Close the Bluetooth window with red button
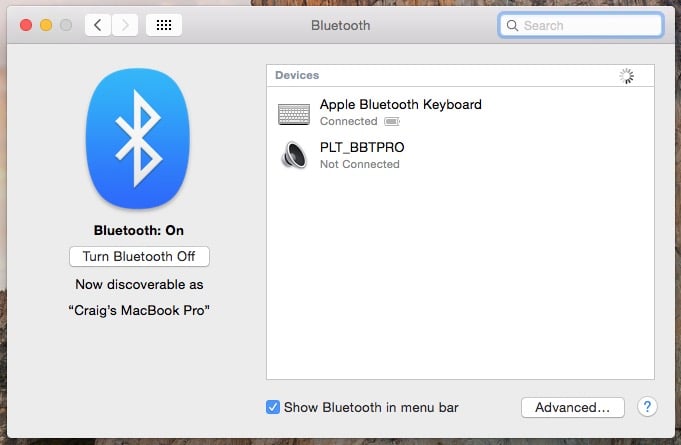 26,25
